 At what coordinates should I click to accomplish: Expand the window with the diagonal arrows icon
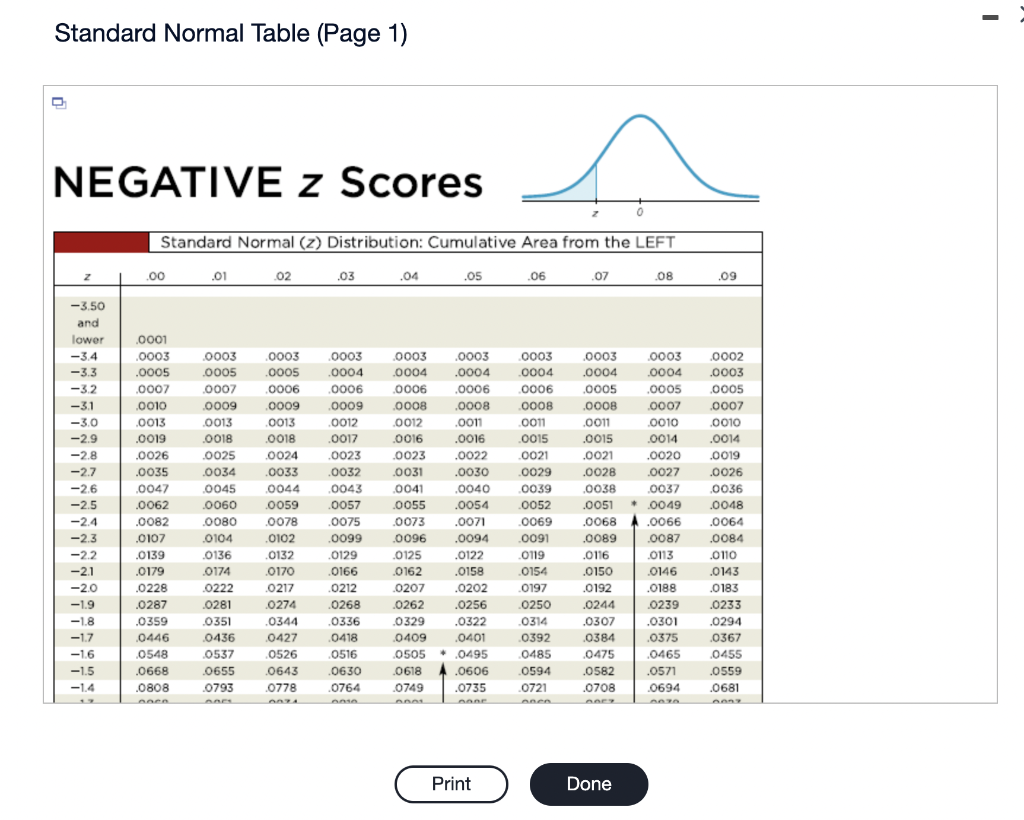[x=1019, y=16]
